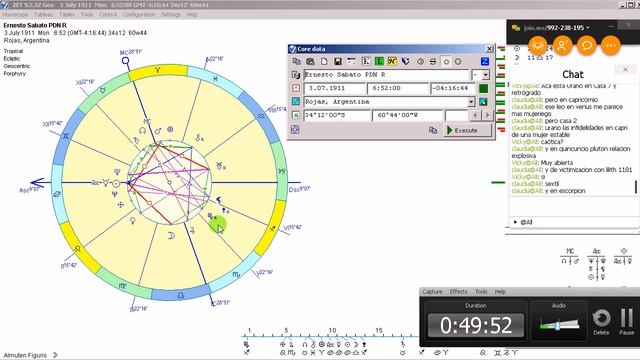Click the Moon symbol in the chart
This screenshot has width=640, height=360.
click(x=171, y=236)
